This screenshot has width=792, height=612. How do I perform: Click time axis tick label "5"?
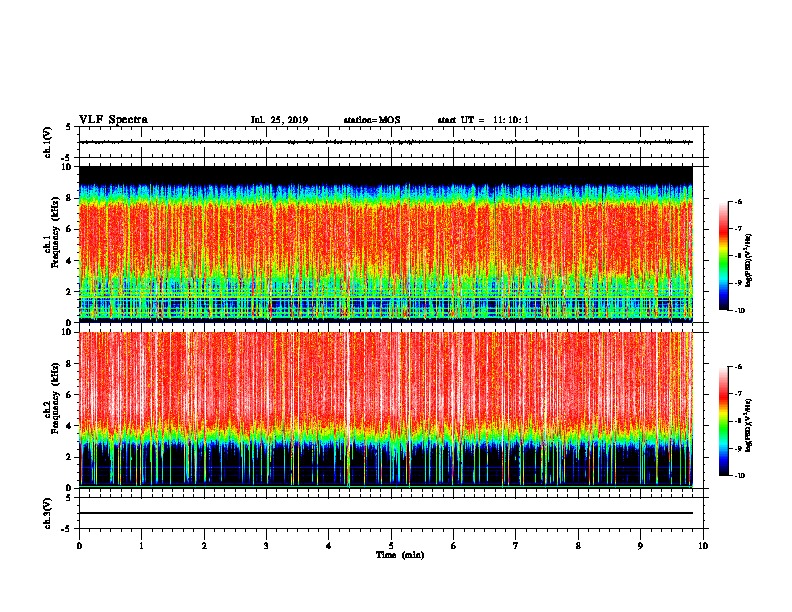click(391, 546)
